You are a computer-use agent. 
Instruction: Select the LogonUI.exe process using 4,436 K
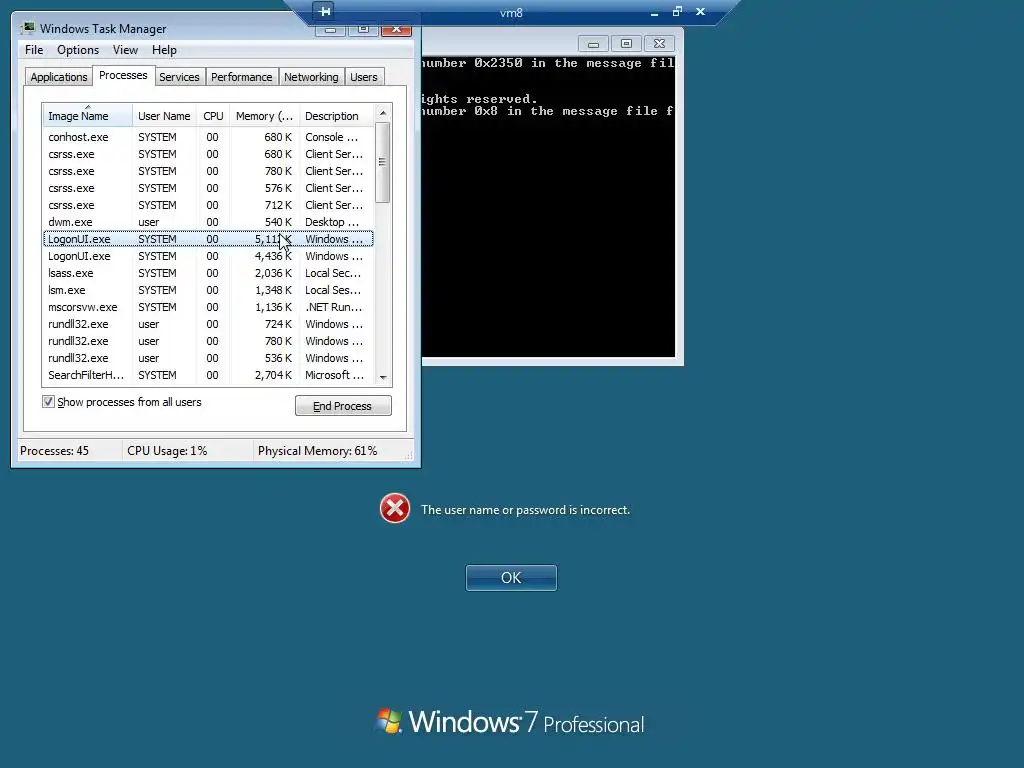[208, 256]
